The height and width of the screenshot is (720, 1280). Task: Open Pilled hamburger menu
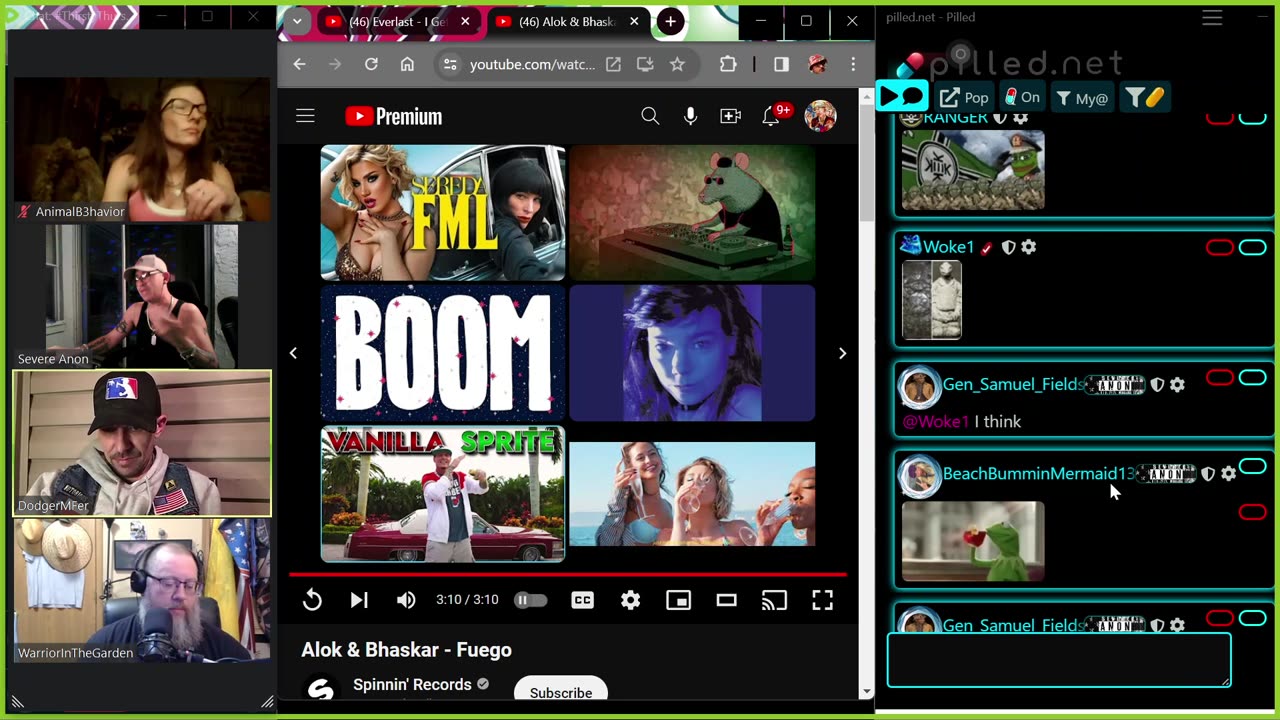1212,18
